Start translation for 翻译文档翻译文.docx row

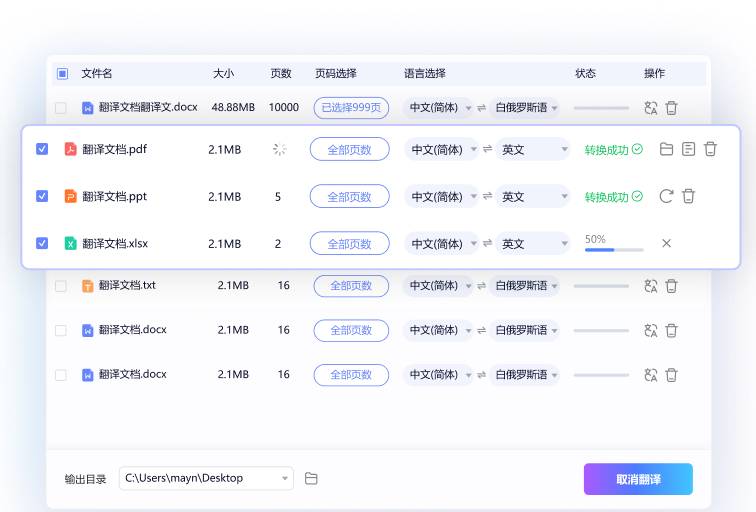click(x=650, y=108)
